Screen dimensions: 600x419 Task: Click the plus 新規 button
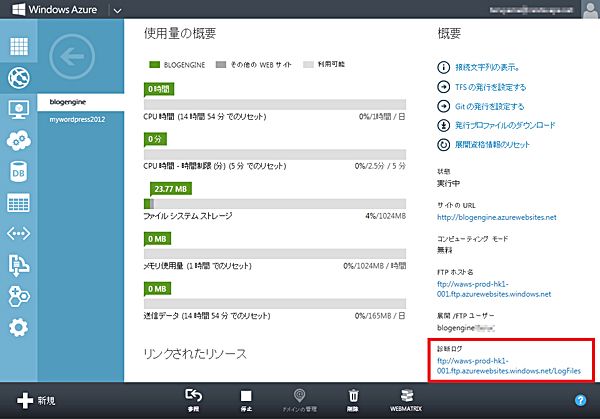point(36,401)
